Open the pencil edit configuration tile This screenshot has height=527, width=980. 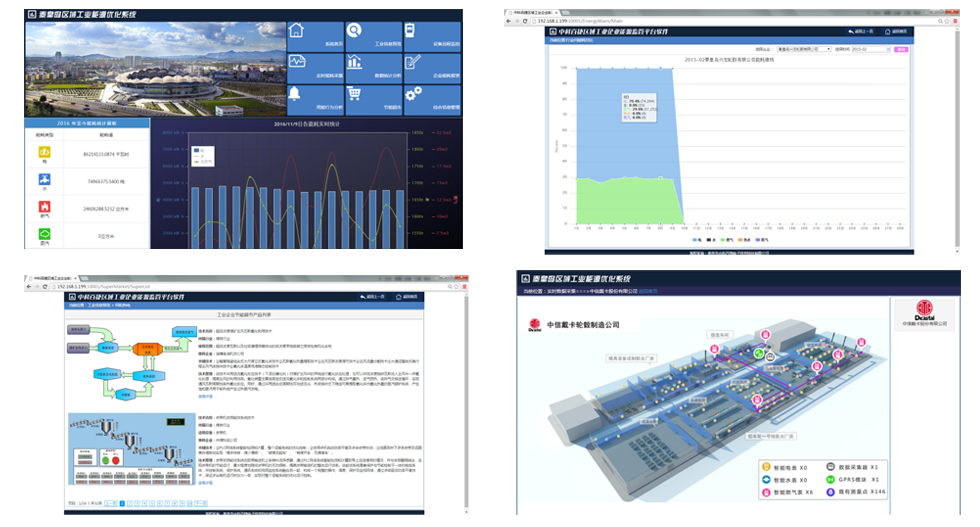431,67
